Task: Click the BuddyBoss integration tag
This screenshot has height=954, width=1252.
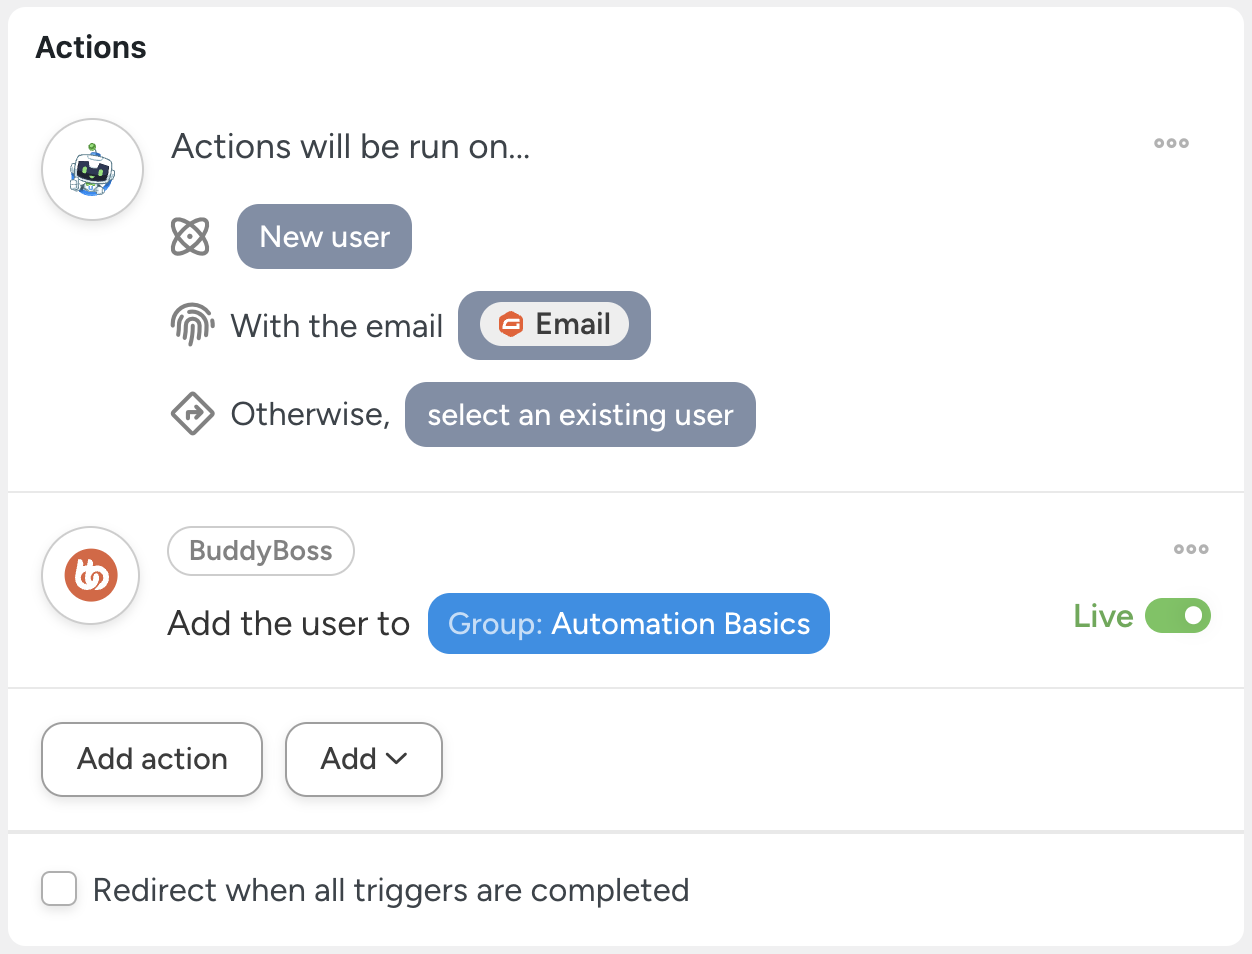Action: pyautogui.click(x=261, y=551)
